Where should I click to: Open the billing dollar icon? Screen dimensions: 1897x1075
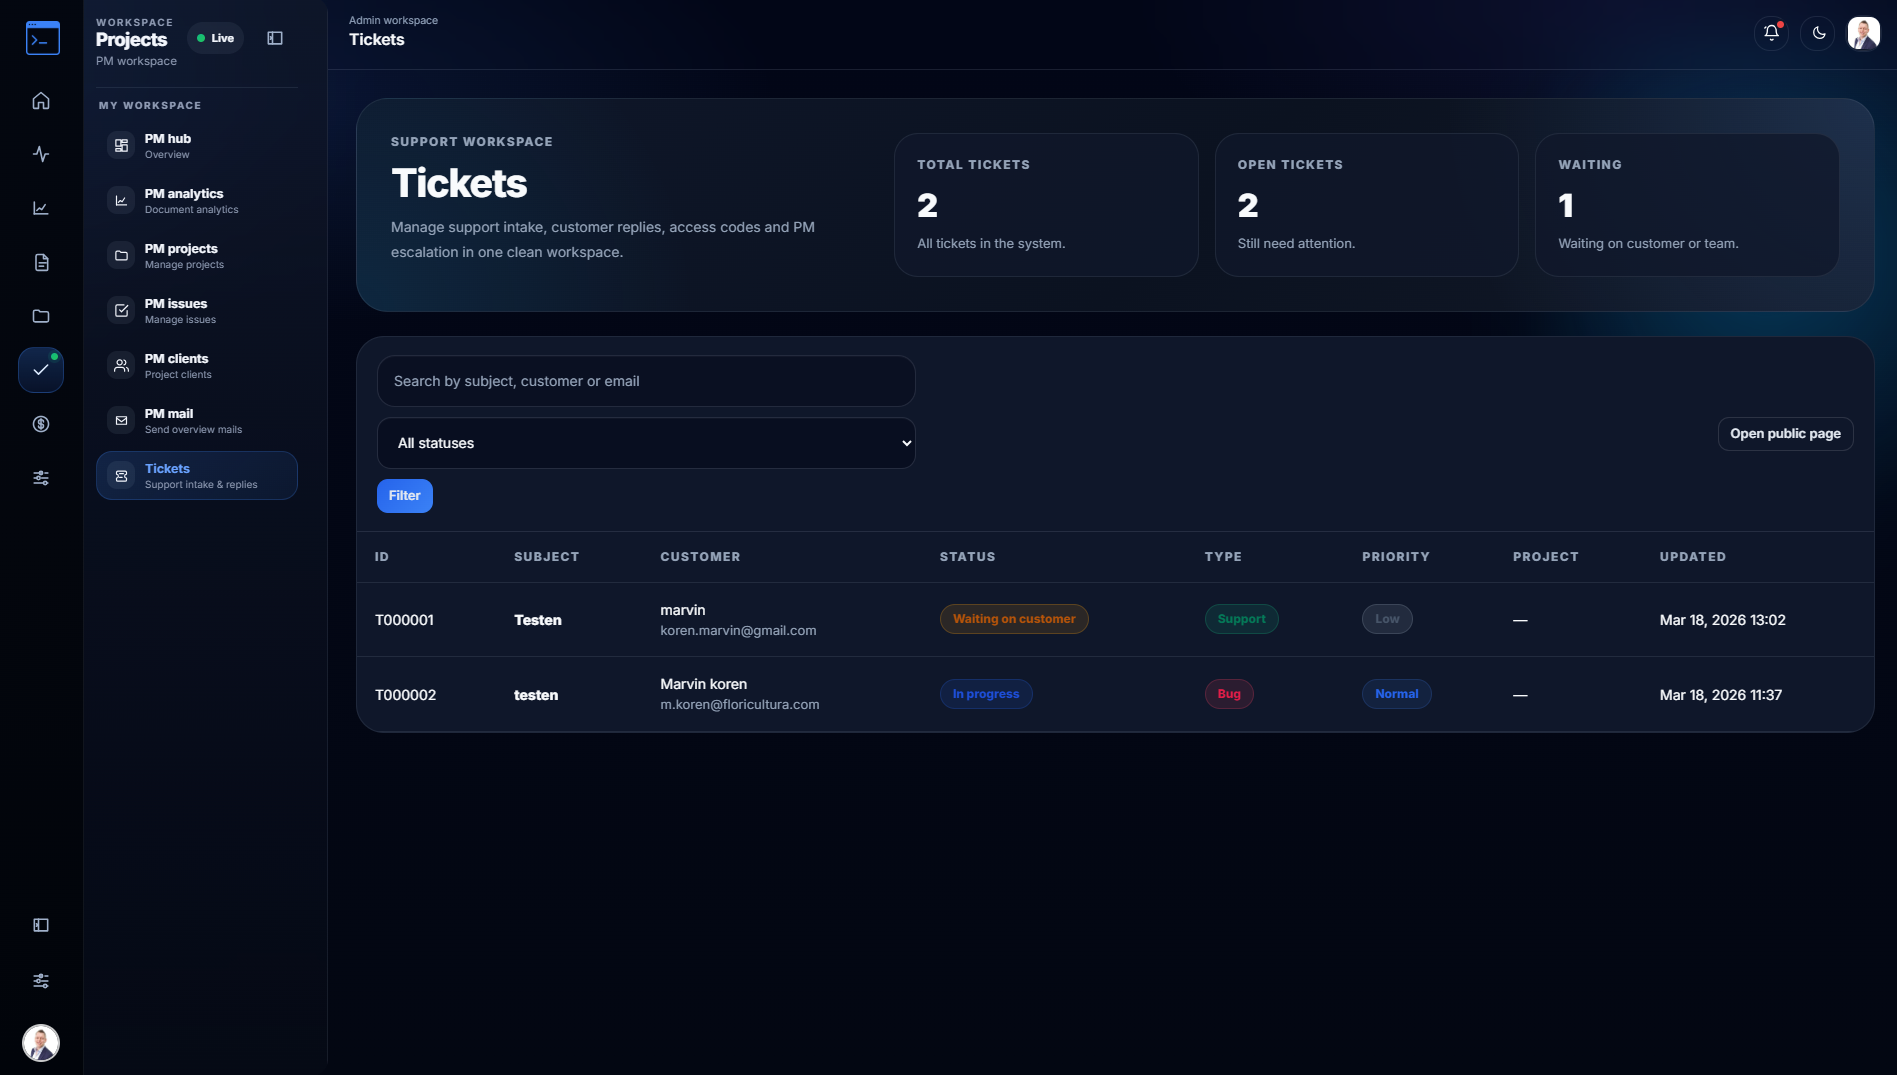click(41, 424)
